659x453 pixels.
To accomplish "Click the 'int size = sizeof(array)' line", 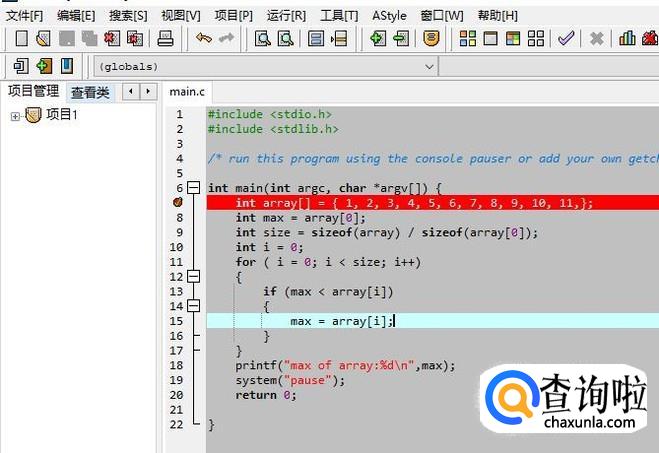I will (386, 232).
